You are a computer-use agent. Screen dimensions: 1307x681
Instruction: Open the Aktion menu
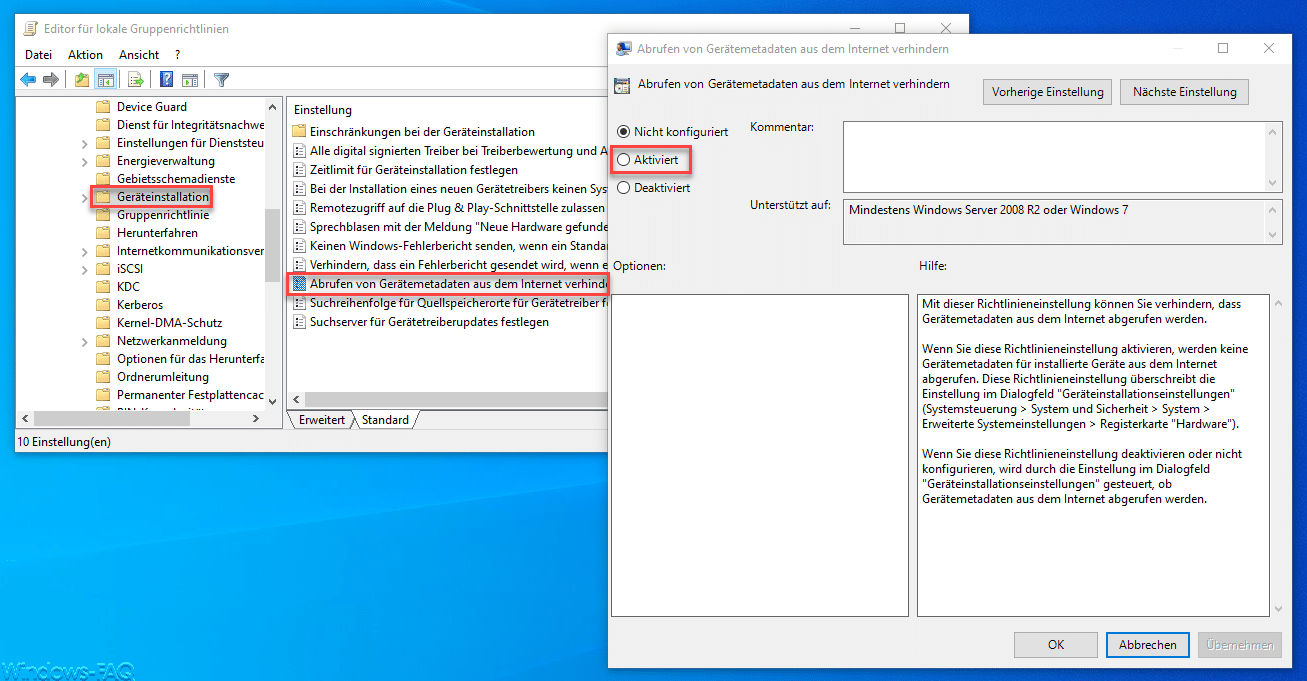point(85,55)
